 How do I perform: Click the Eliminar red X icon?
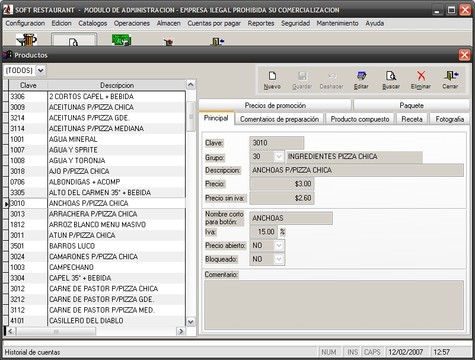(421, 76)
